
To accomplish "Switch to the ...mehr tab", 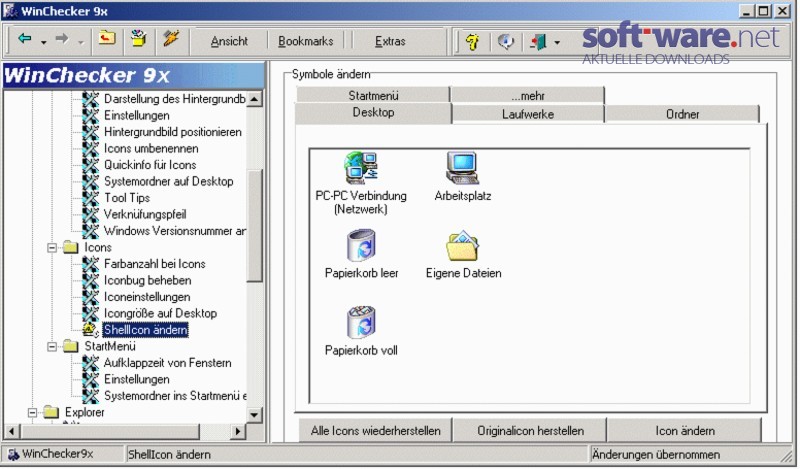I will 528,95.
